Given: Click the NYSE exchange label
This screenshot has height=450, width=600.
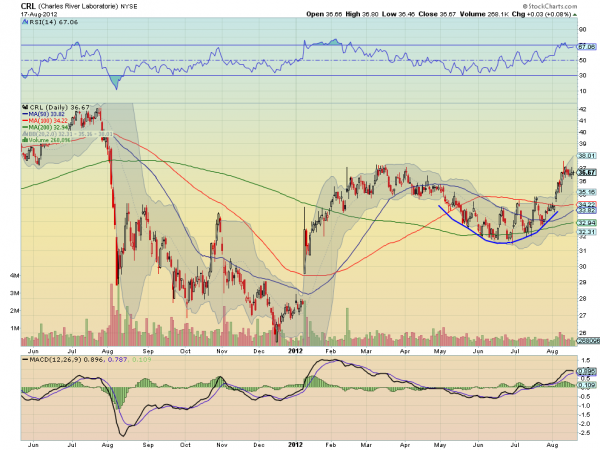Looking at the screenshot, I should click(x=129, y=7).
